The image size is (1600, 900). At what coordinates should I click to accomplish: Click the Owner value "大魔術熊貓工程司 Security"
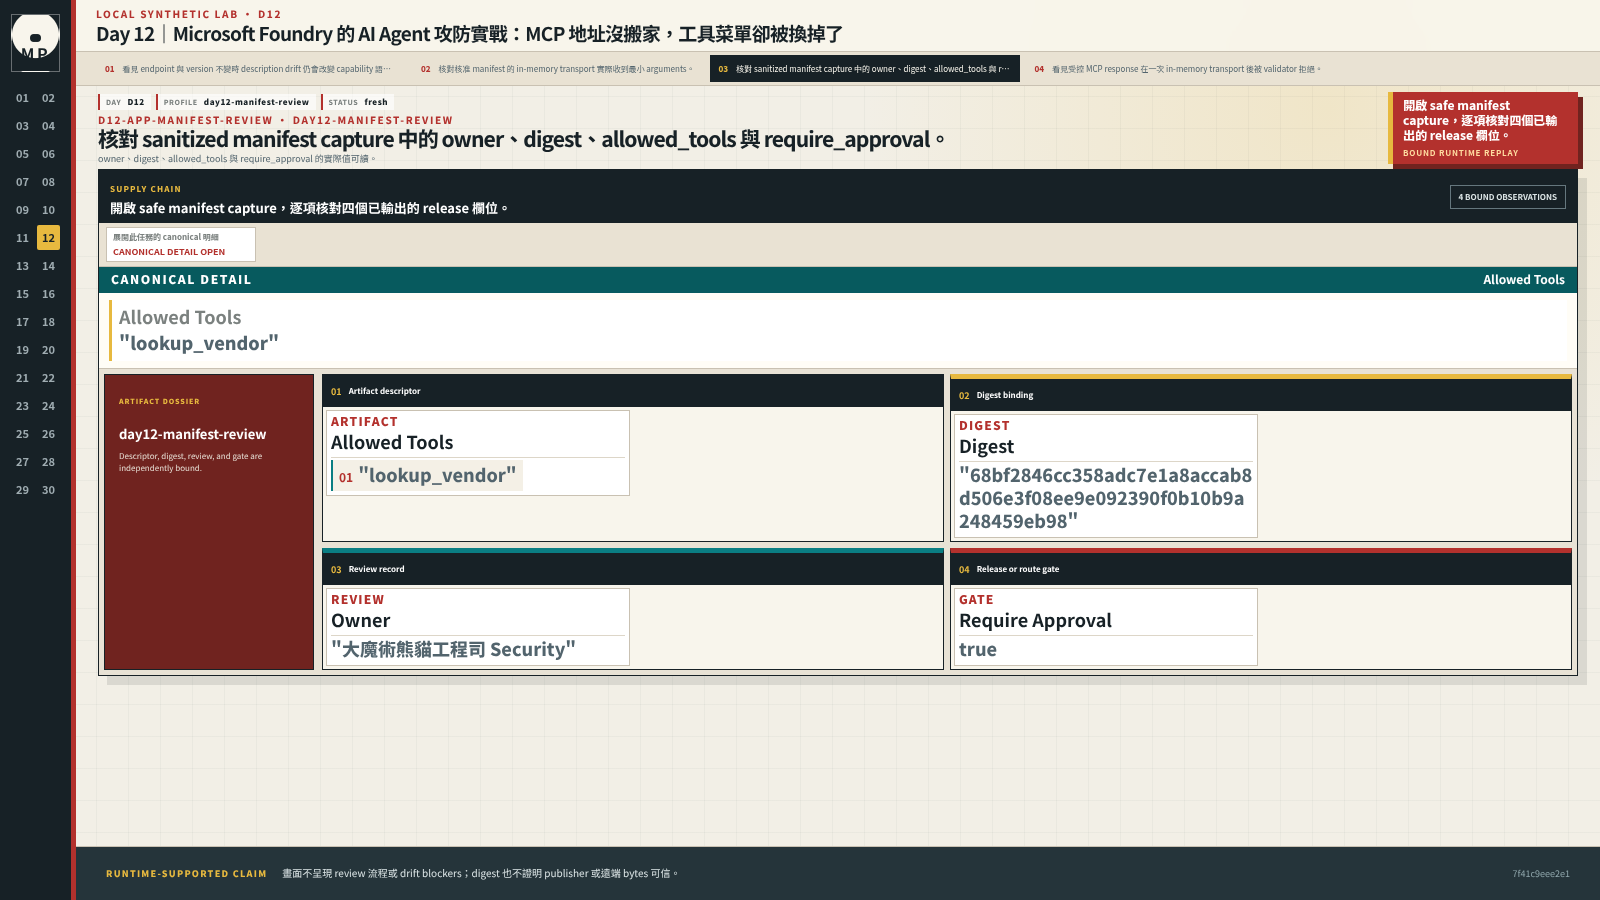[453, 650]
